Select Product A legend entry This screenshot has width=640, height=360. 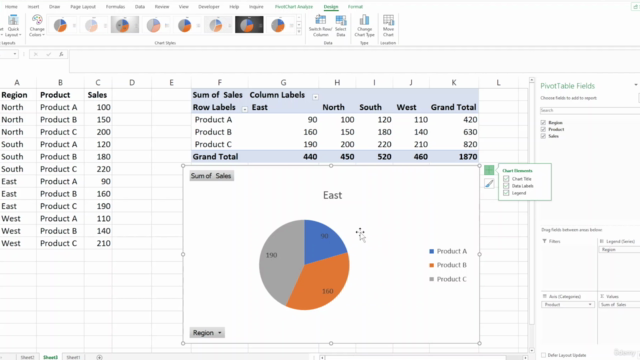click(x=448, y=251)
